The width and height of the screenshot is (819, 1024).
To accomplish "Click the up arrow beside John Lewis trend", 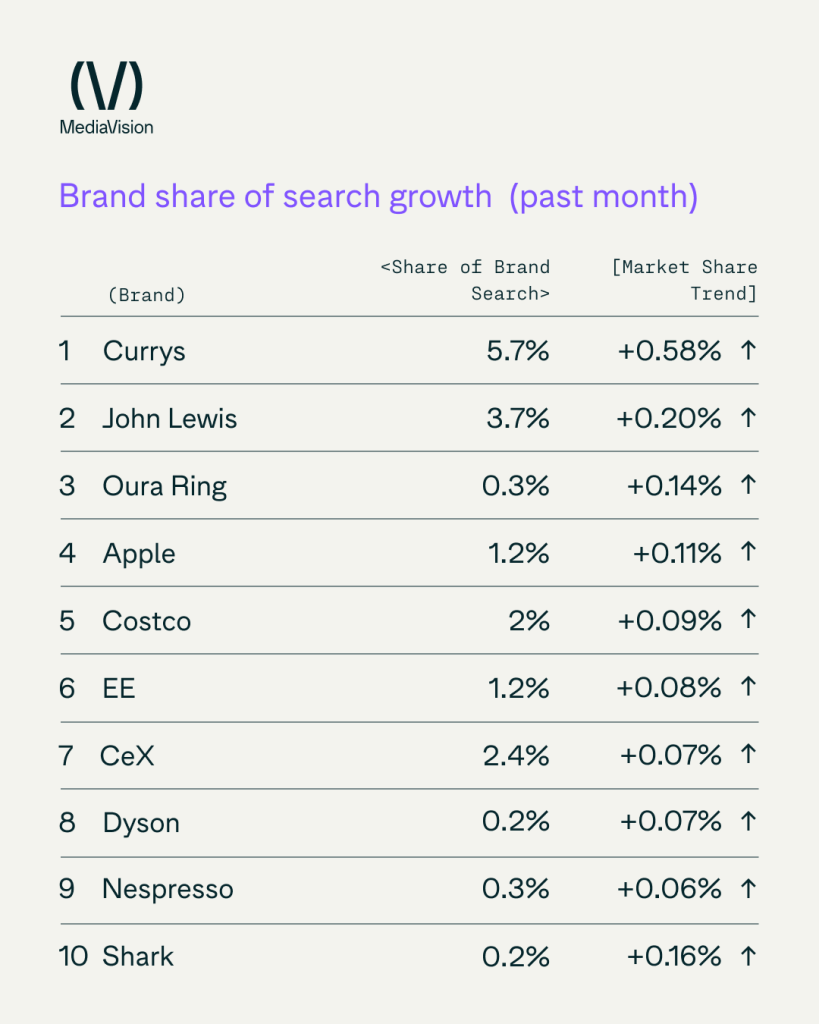I will tap(746, 418).
